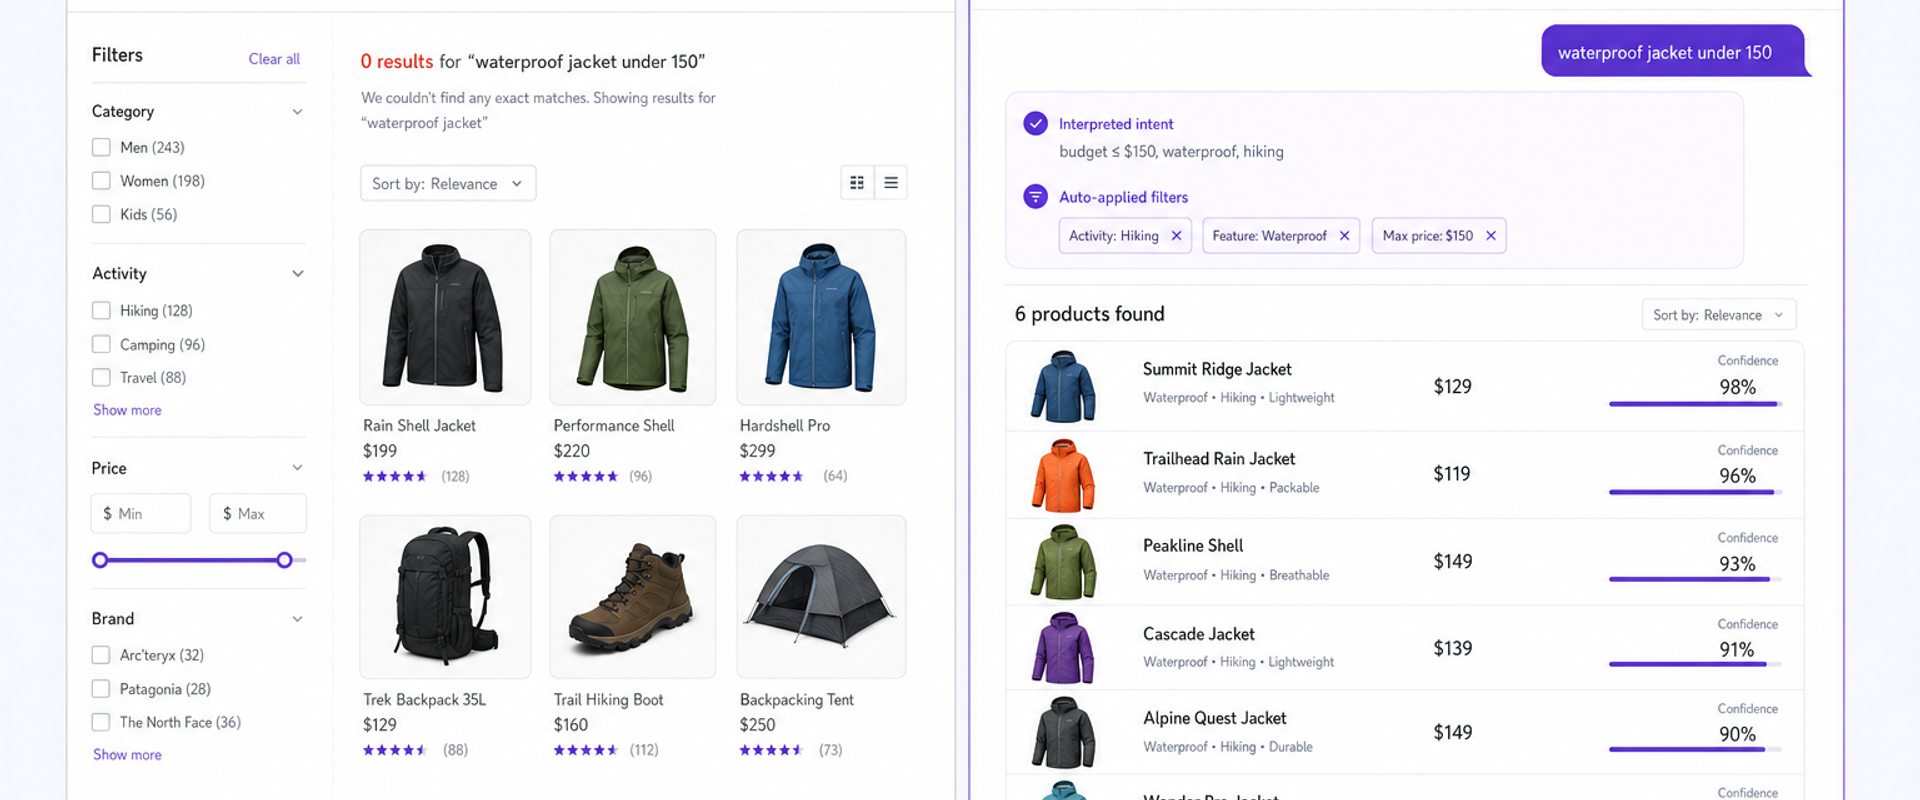Click the $119 price of Trailhead Rain Jacket
The width and height of the screenshot is (1920, 800).
tap(1452, 474)
